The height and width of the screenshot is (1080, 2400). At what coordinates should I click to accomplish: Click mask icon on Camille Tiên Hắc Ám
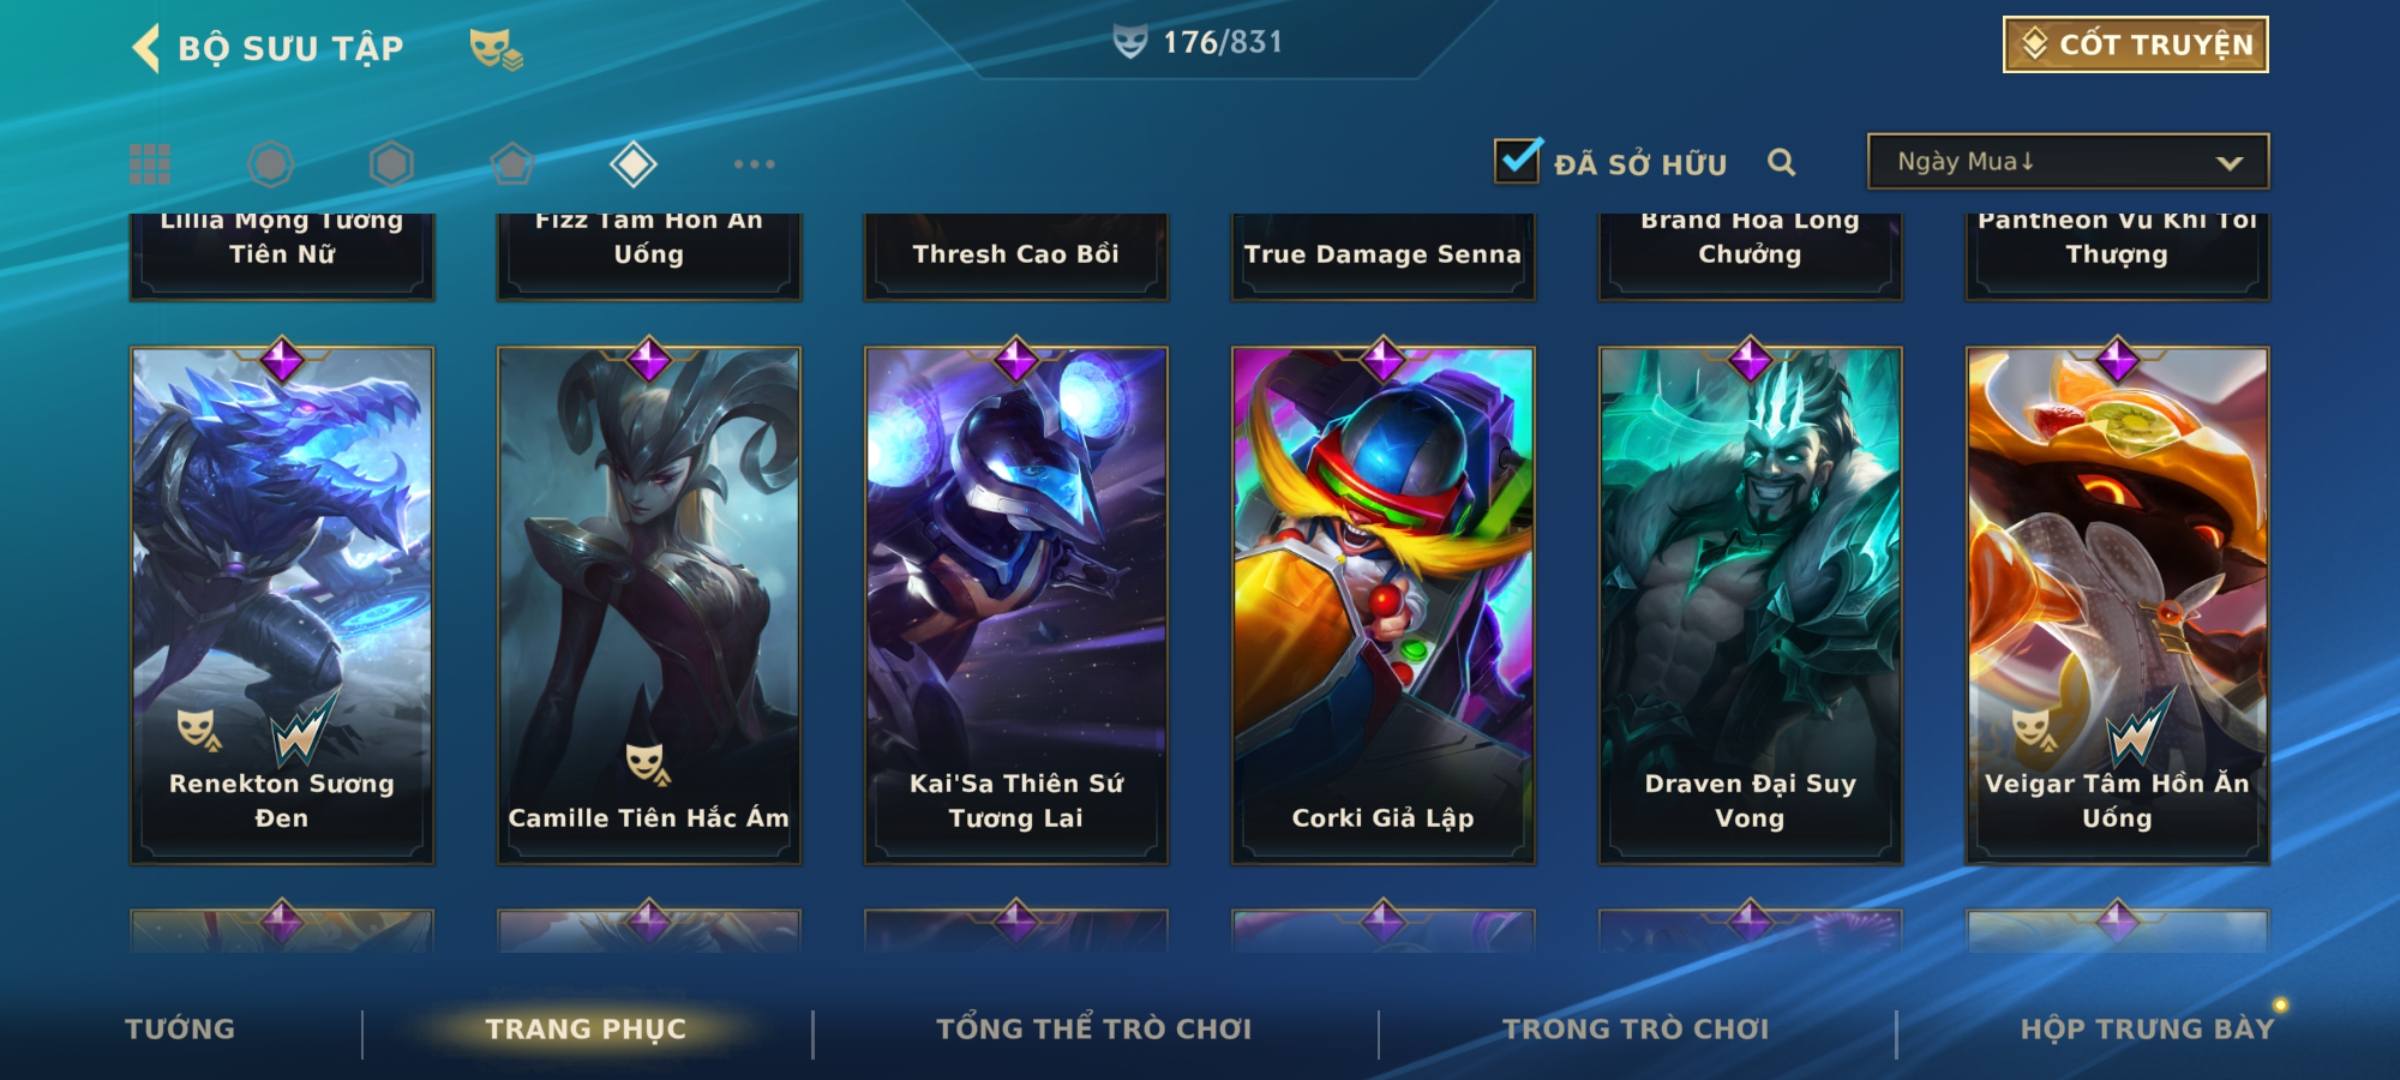(647, 764)
